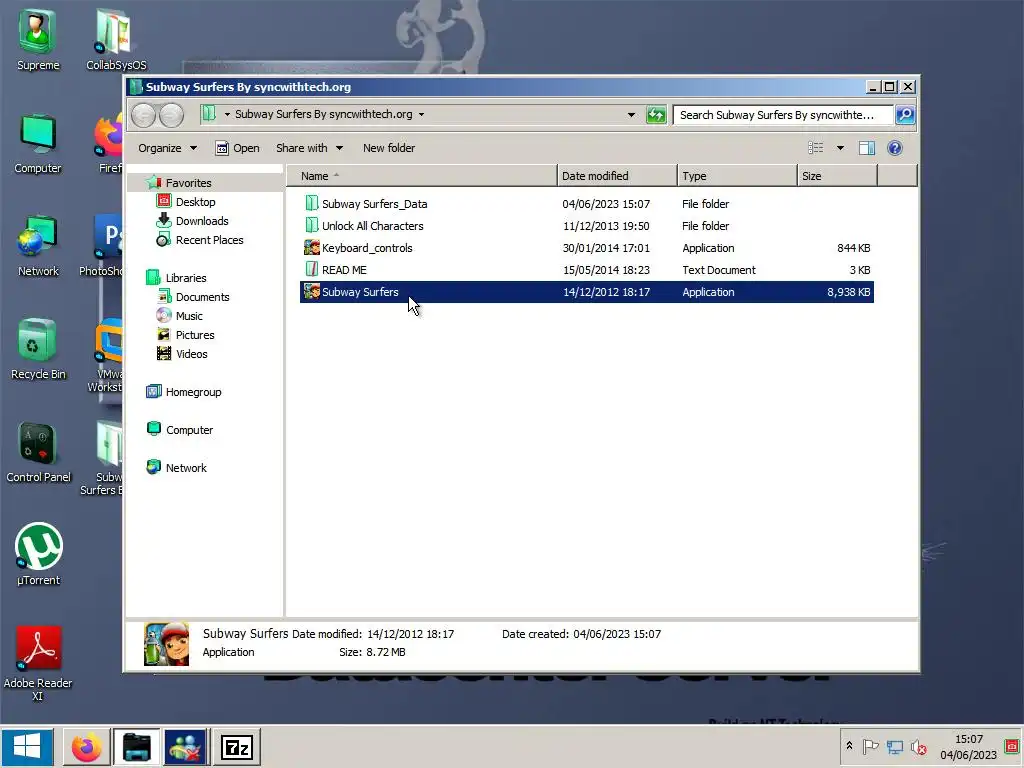Select Computer in the navigation pane
Image resolution: width=1024 pixels, height=768 pixels.
pyautogui.click(x=189, y=430)
